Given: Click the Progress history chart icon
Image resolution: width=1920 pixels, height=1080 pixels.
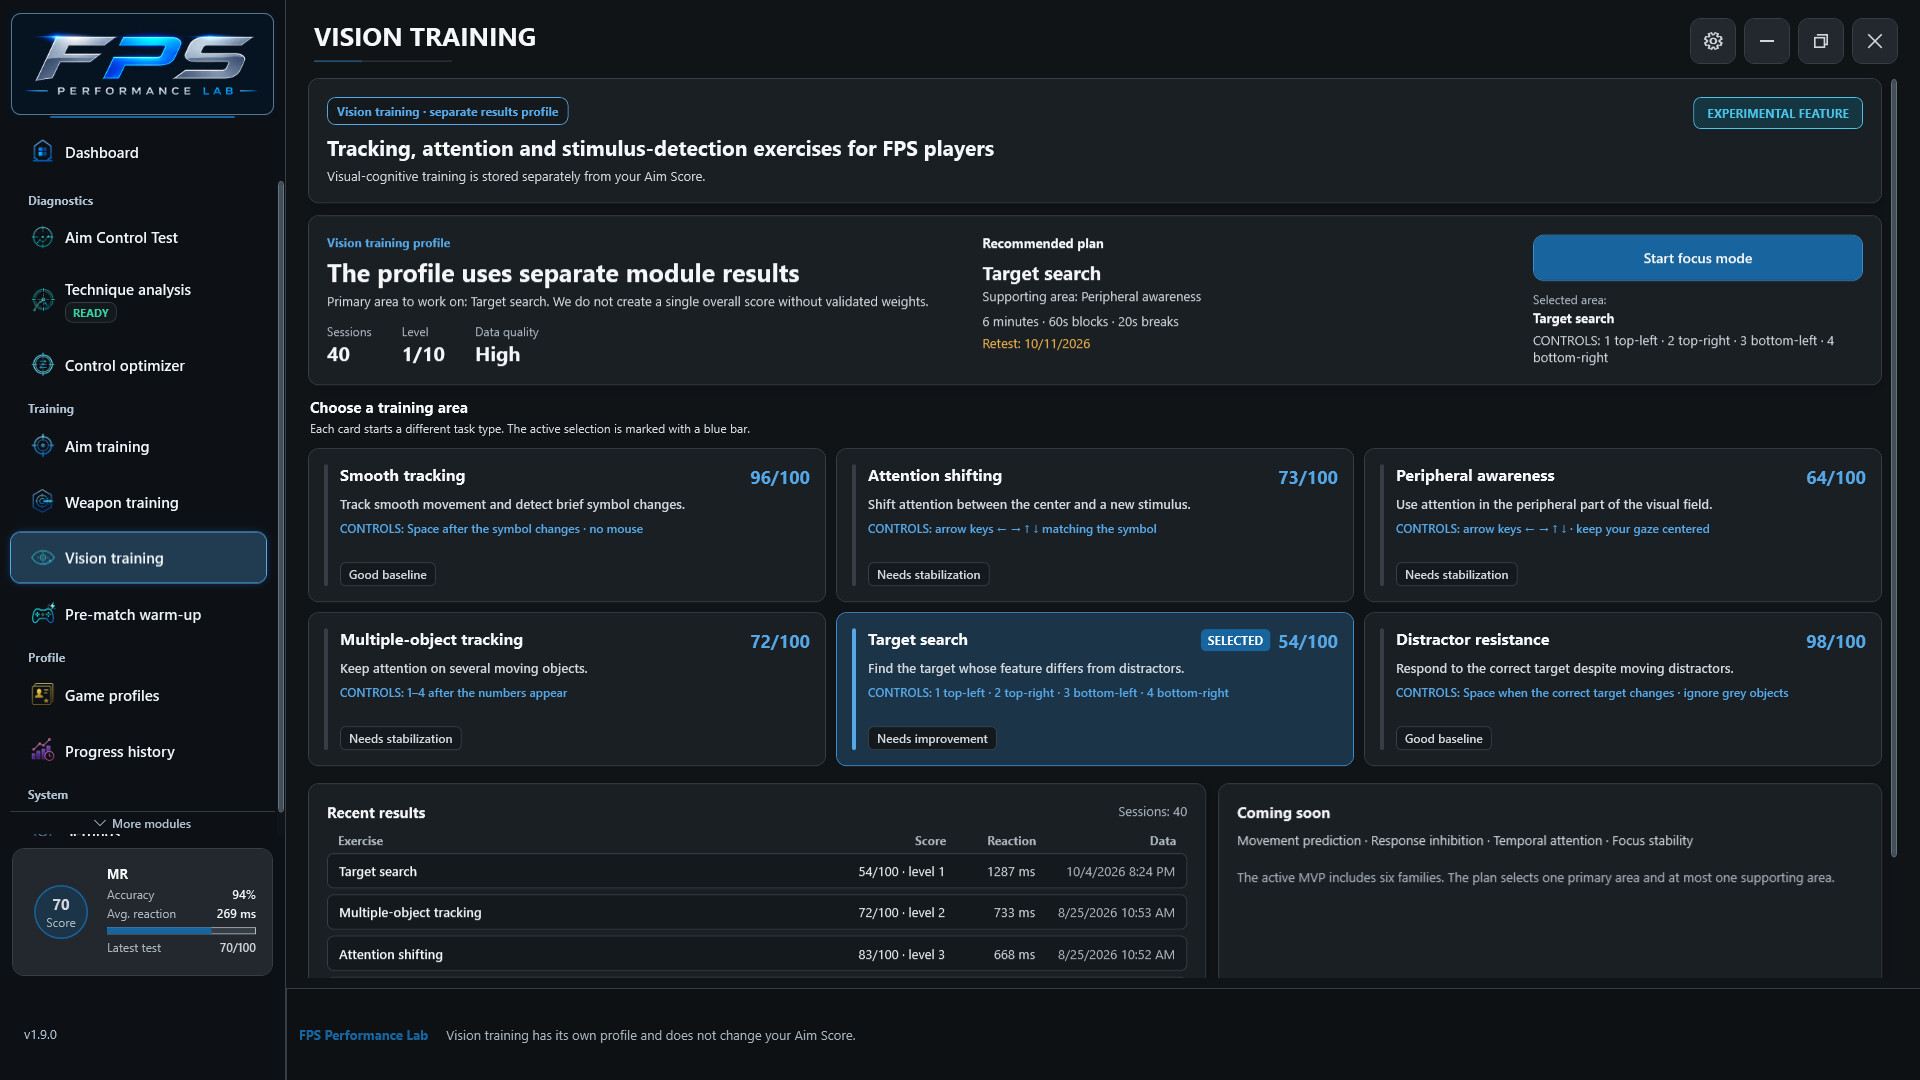Looking at the screenshot, I should pos(42,751).
